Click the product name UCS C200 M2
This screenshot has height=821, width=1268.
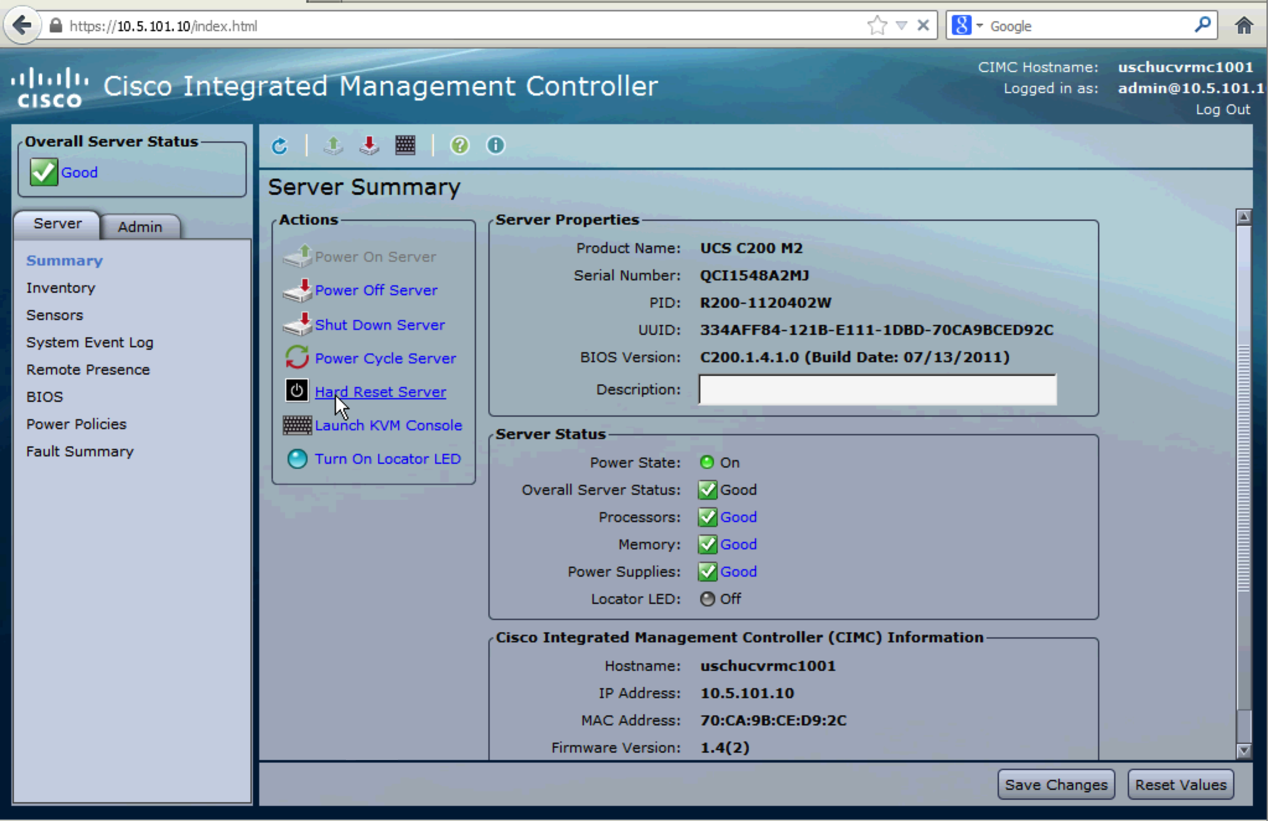click(752, 248)
